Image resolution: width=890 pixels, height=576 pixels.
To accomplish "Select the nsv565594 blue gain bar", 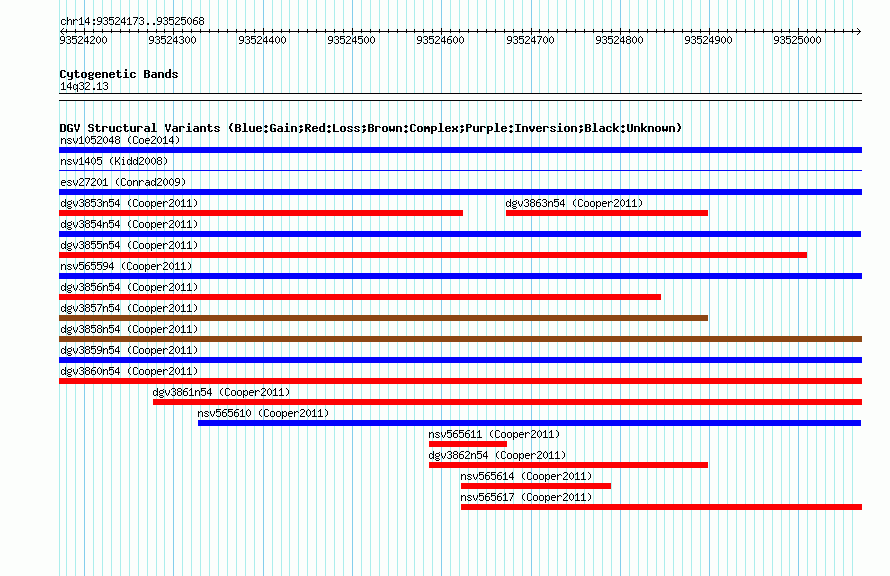I will (460, 276).
